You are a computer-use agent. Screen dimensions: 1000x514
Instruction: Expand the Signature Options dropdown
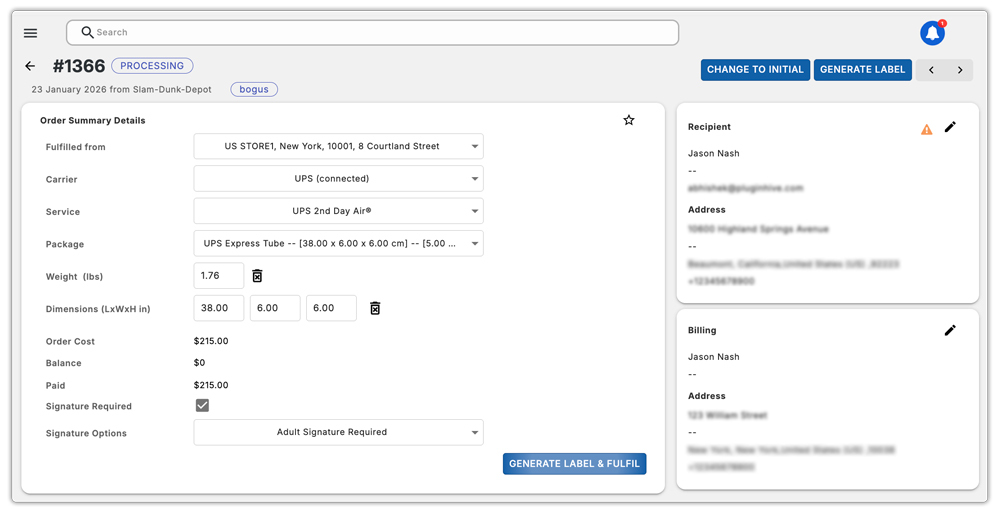click(338, 432)
